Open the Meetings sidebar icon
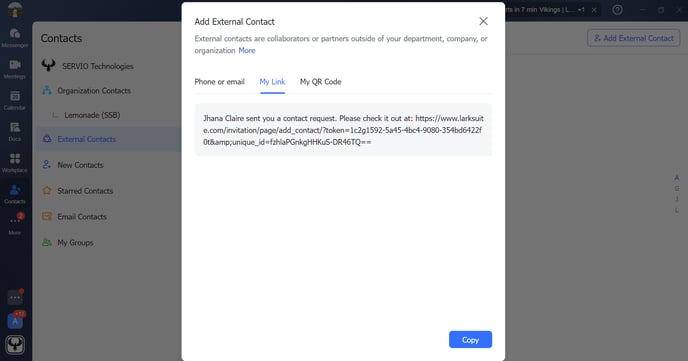This screenshot has width=688, height=361. coord(14,69)
